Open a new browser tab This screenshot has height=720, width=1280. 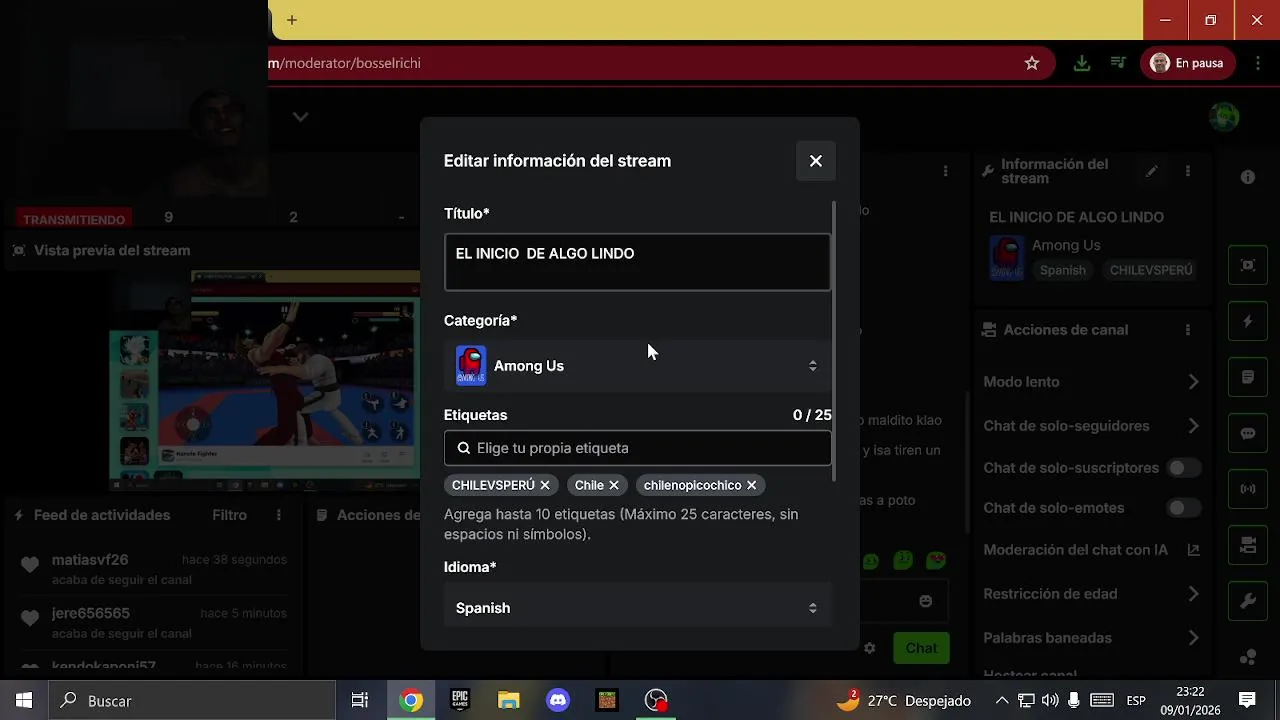(x=291, y=20)
